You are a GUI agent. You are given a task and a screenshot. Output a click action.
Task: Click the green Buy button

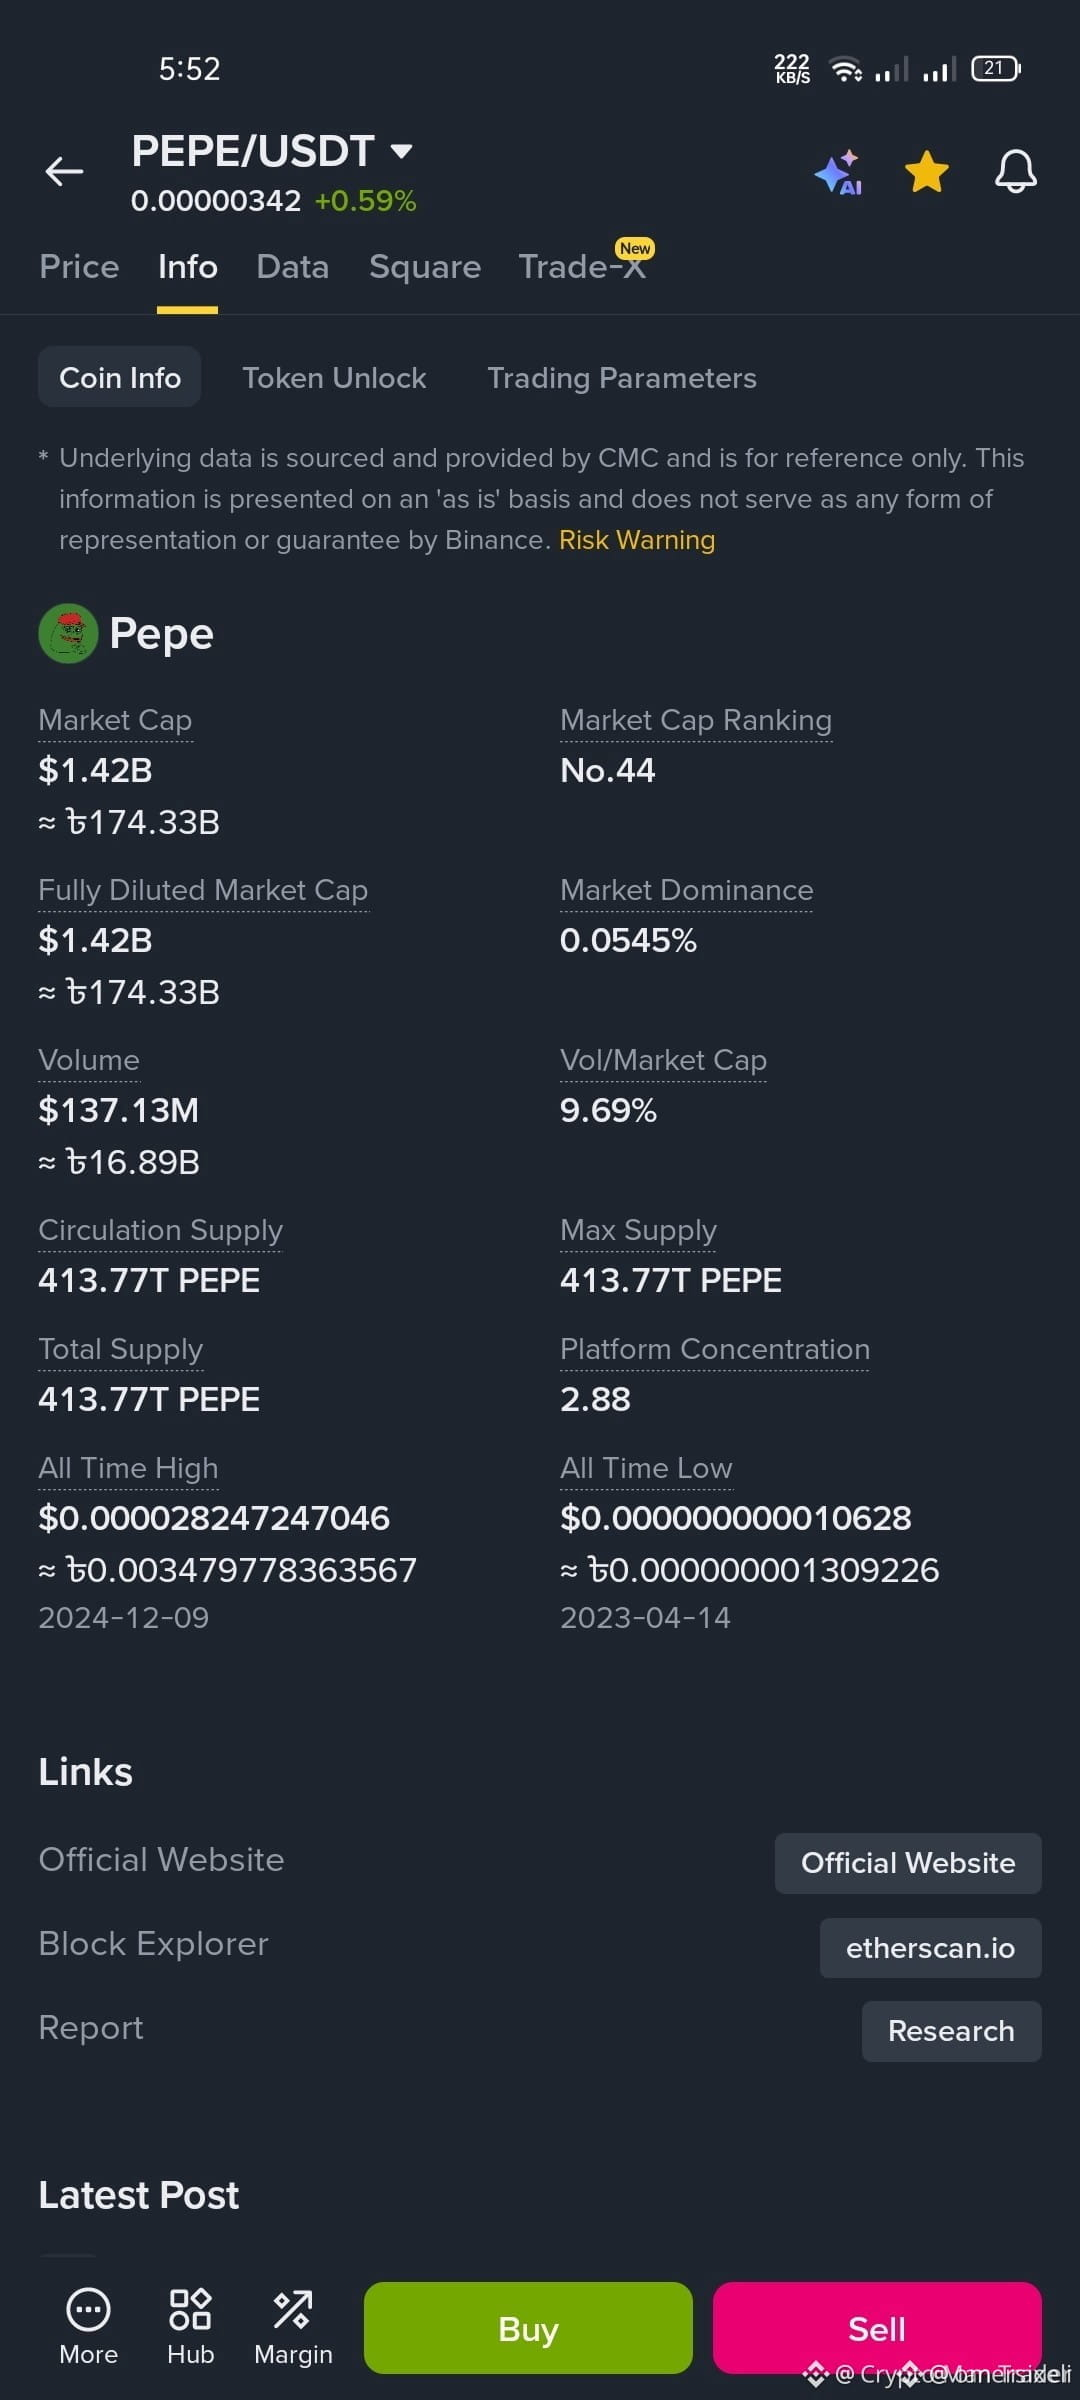528,2328
